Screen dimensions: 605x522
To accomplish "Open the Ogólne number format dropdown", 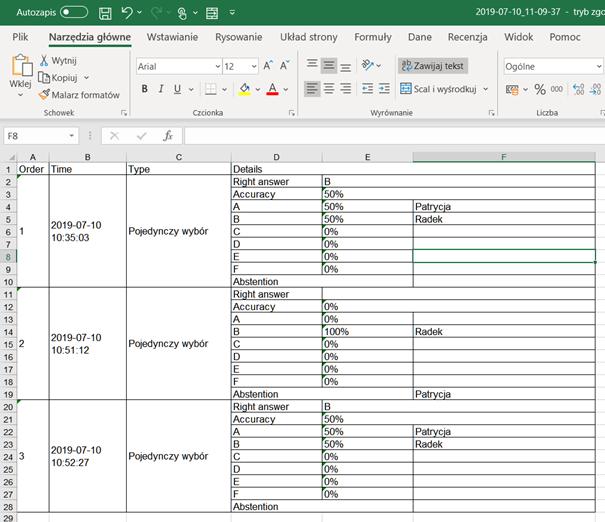I will point(598,67).
